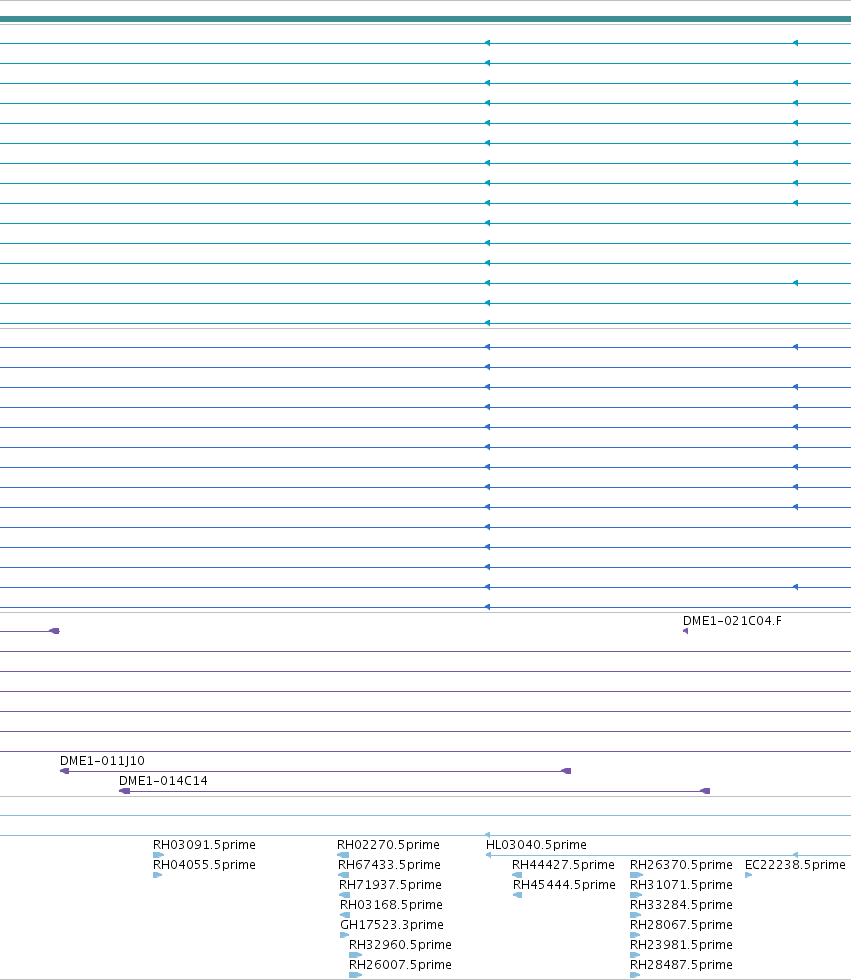Screen dimensions: 851x980
Task: Click the arrow glyph beneath RH44427.5prime
Action: pyautogui.click(x=517, y=875)
